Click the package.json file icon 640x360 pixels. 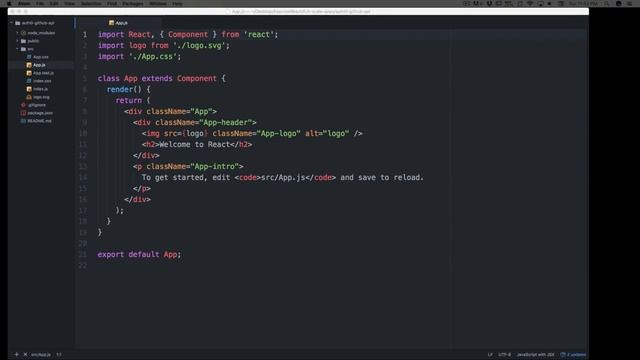[23, 113]
